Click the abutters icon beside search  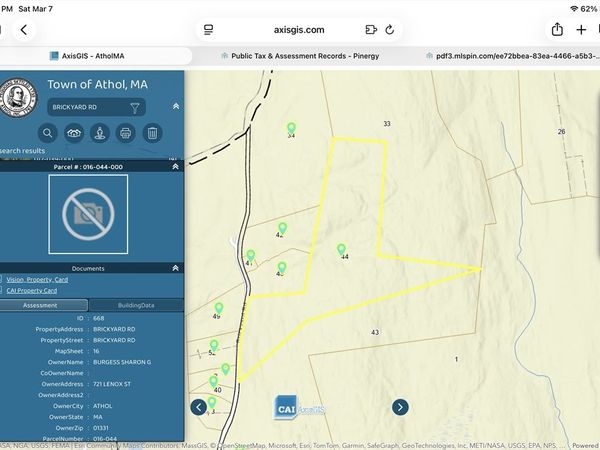pyautogui.click(x=74, y=132)
